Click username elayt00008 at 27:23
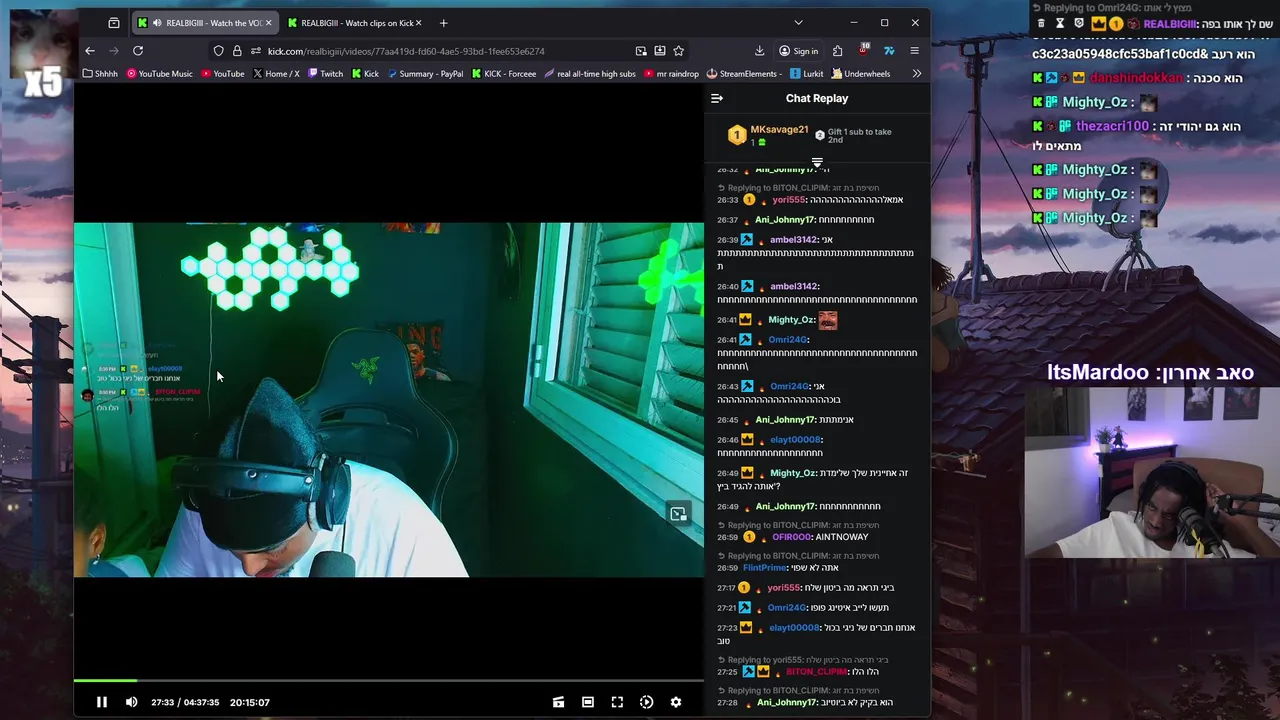This screenshot has height=720, width=1280. point(794,628)
